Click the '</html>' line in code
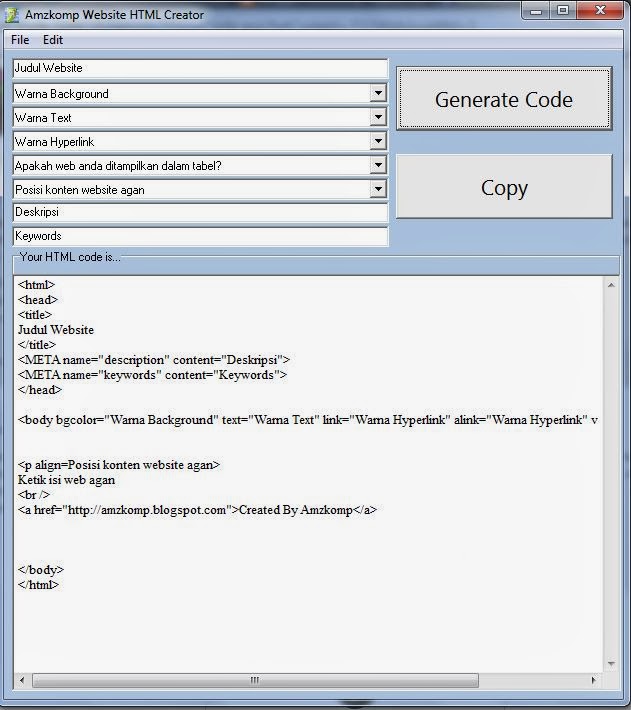631x710 pixels. (38, 585)
